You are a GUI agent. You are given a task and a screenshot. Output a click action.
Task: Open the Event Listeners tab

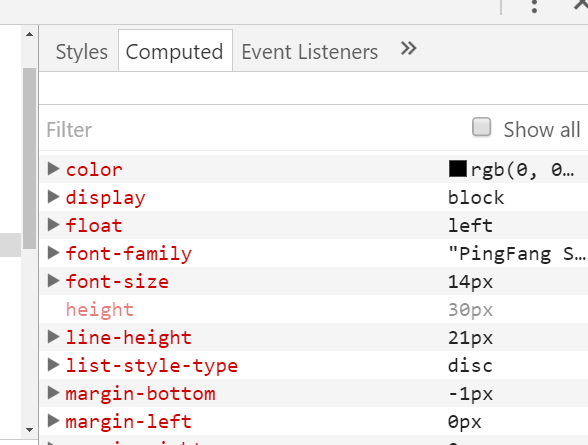coord(310,51)
